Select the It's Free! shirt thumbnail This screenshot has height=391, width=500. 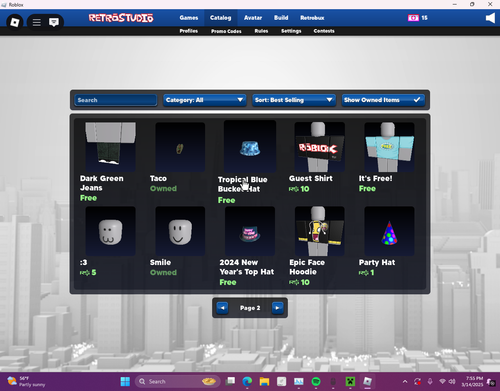pos(389,147)
